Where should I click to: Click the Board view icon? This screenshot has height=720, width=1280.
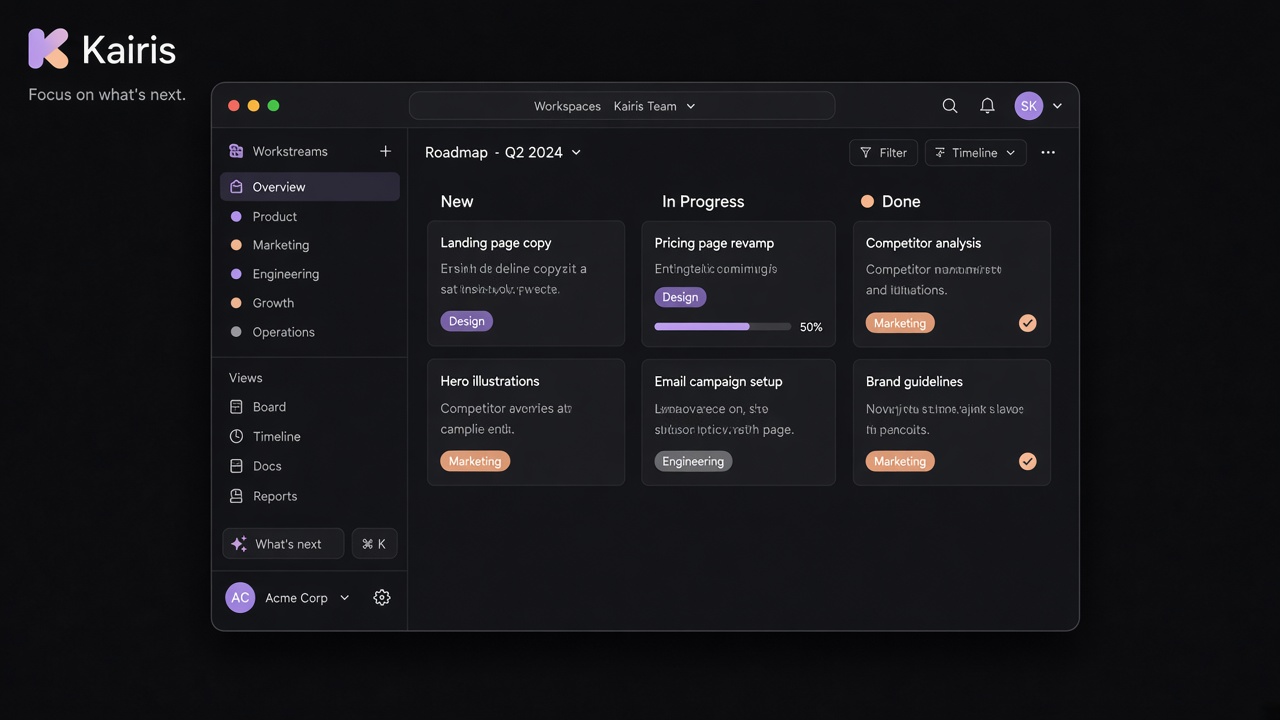236,407
